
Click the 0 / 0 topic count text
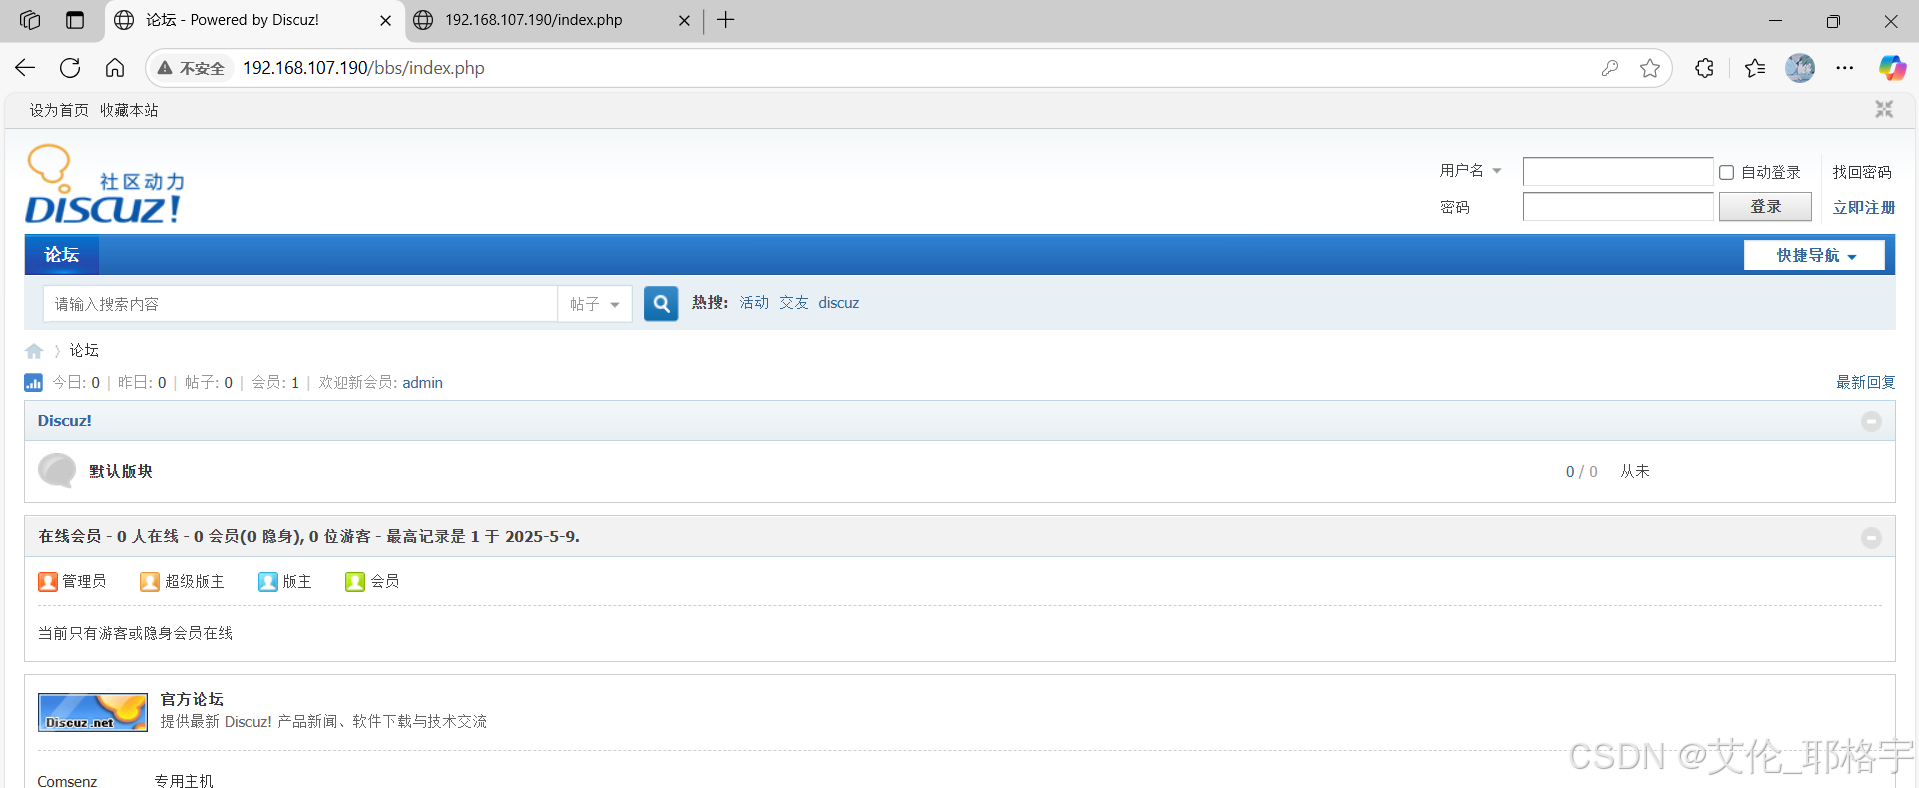click(1581, 471)
